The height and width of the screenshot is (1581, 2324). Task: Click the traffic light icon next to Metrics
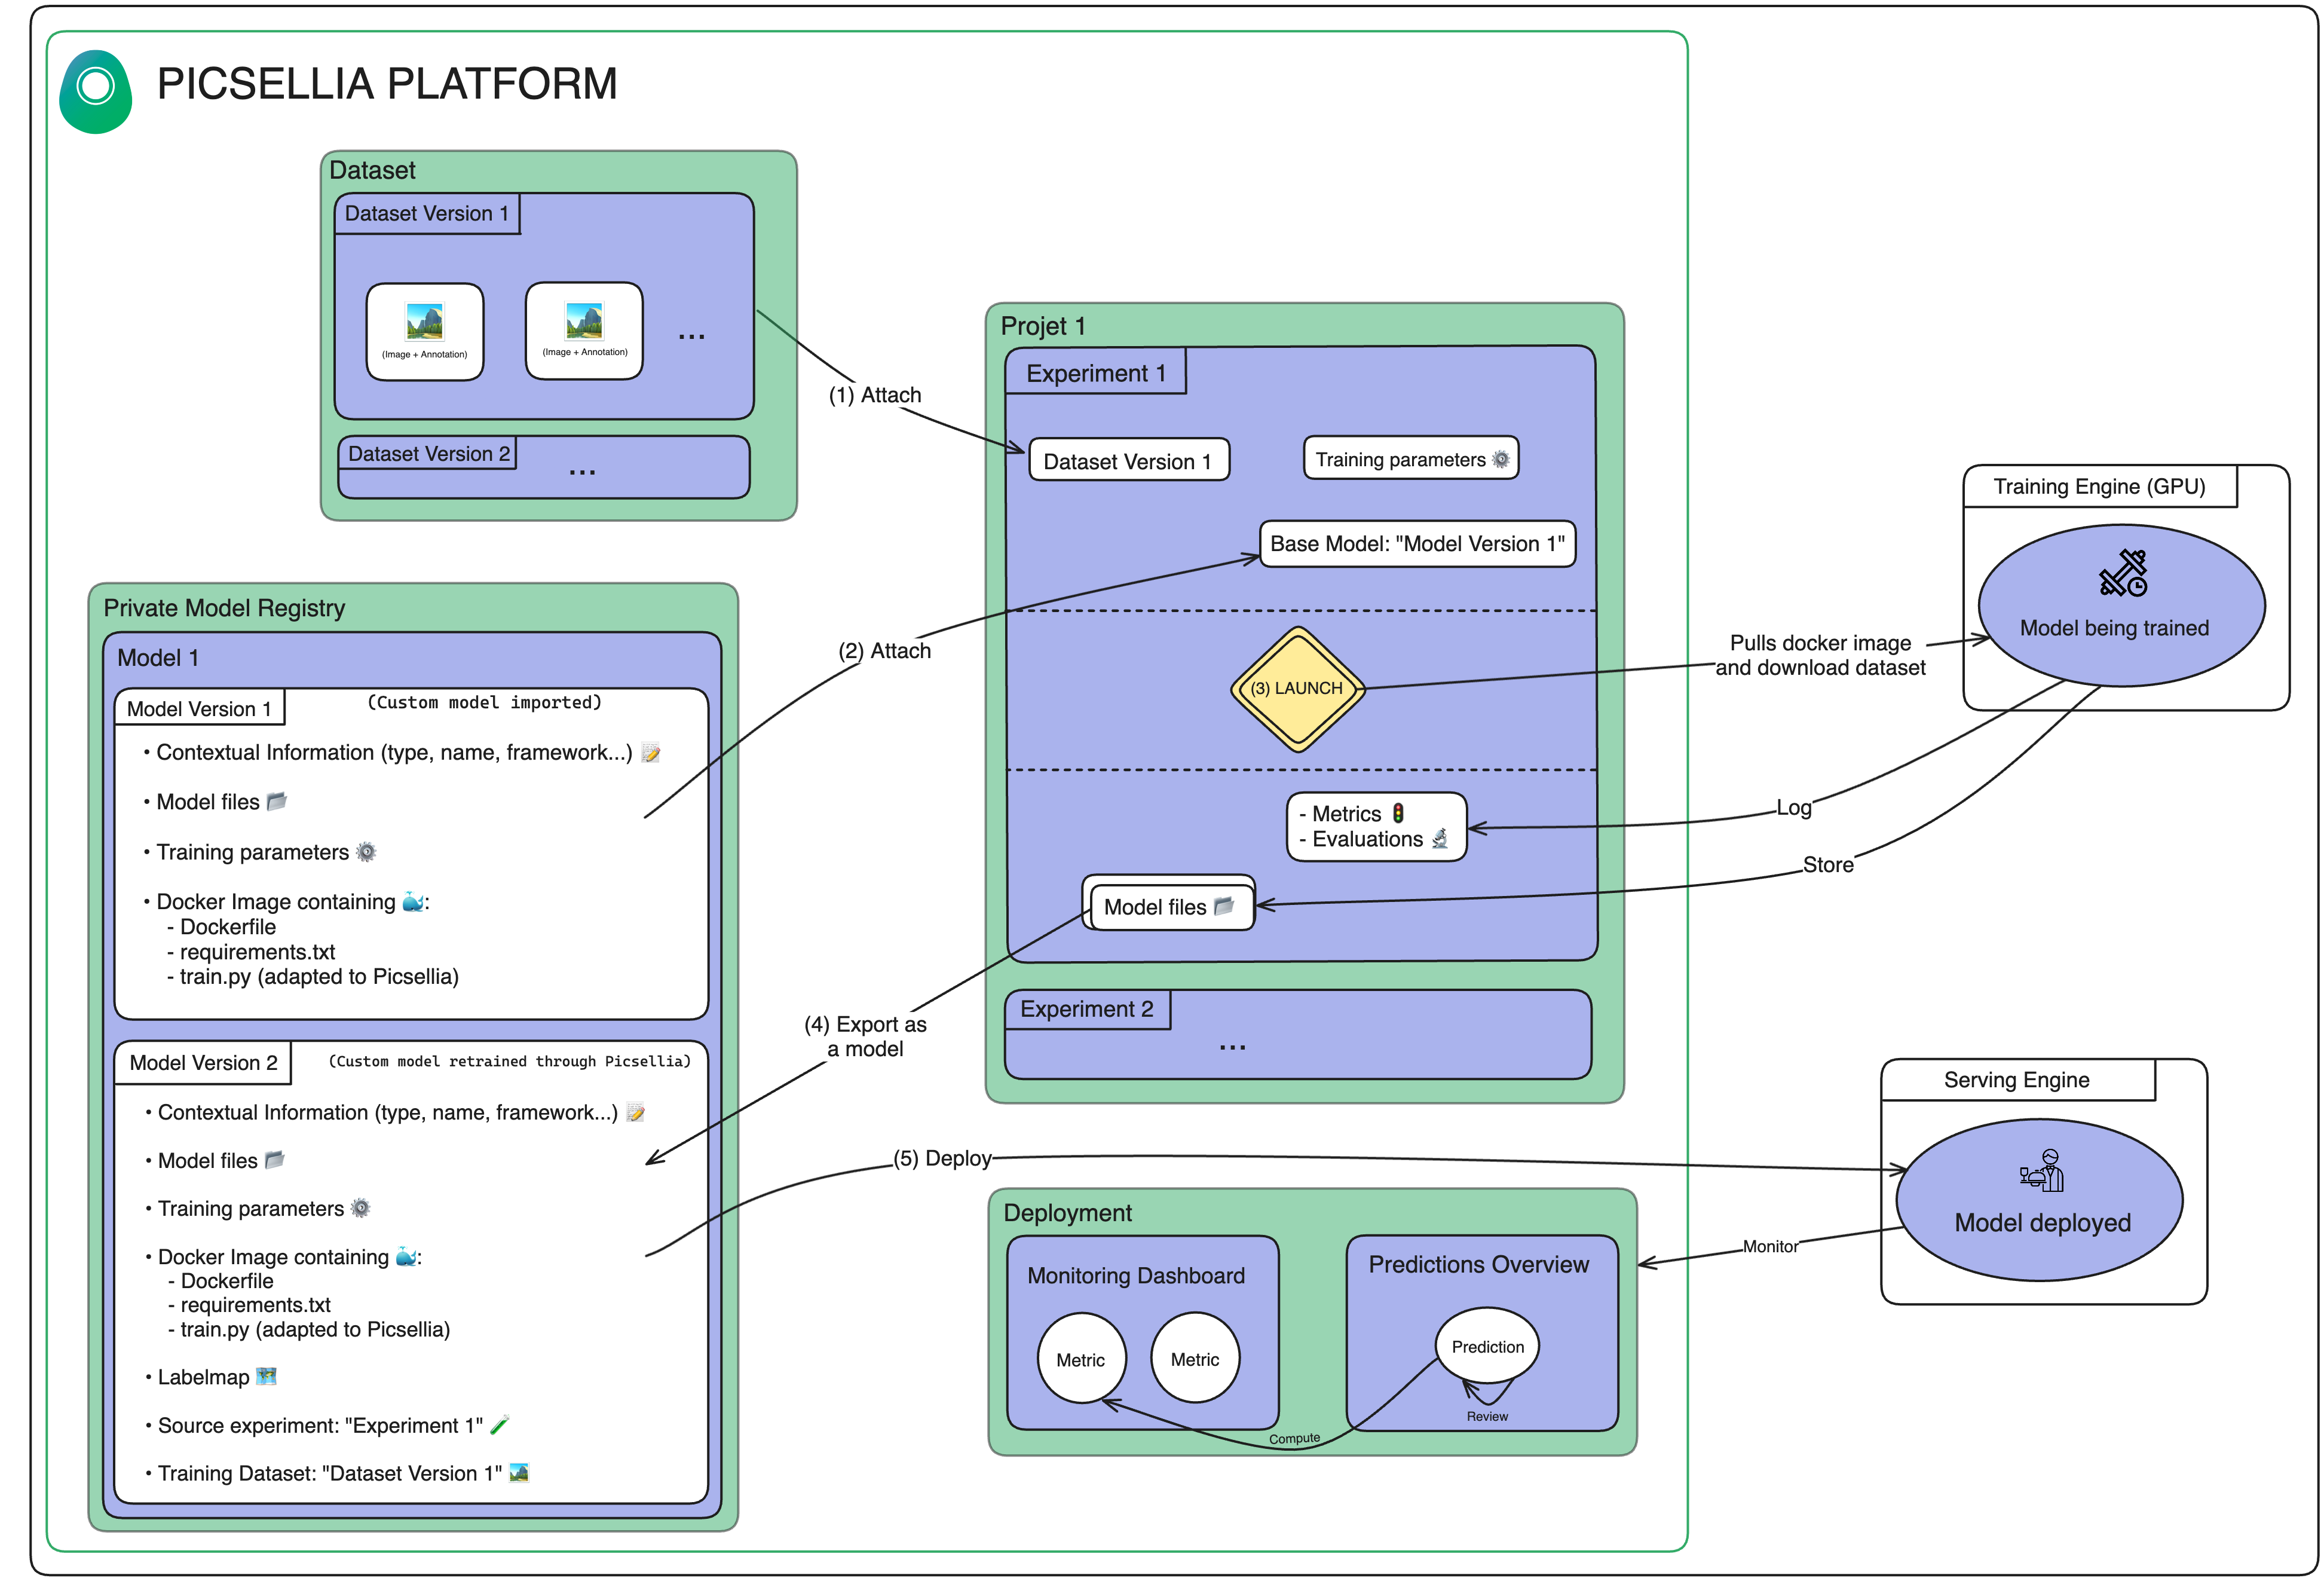tap(1398, 813)
